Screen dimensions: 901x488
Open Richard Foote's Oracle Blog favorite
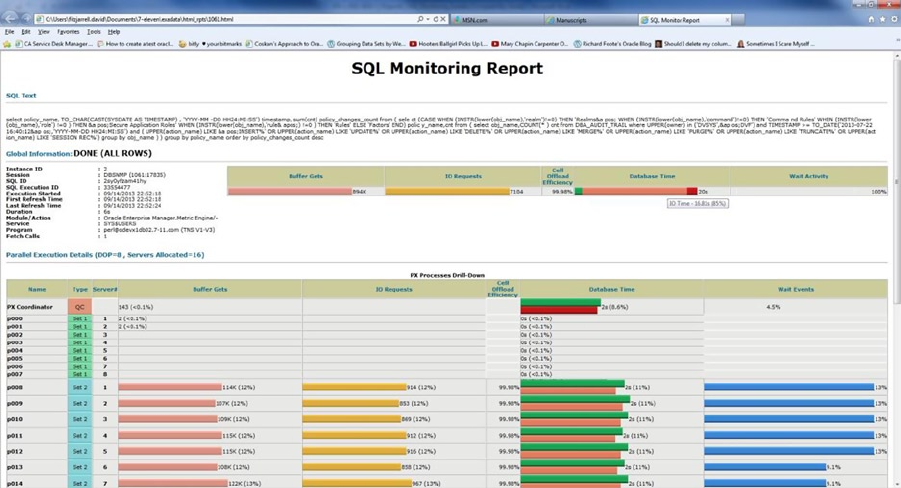(612, 44)
